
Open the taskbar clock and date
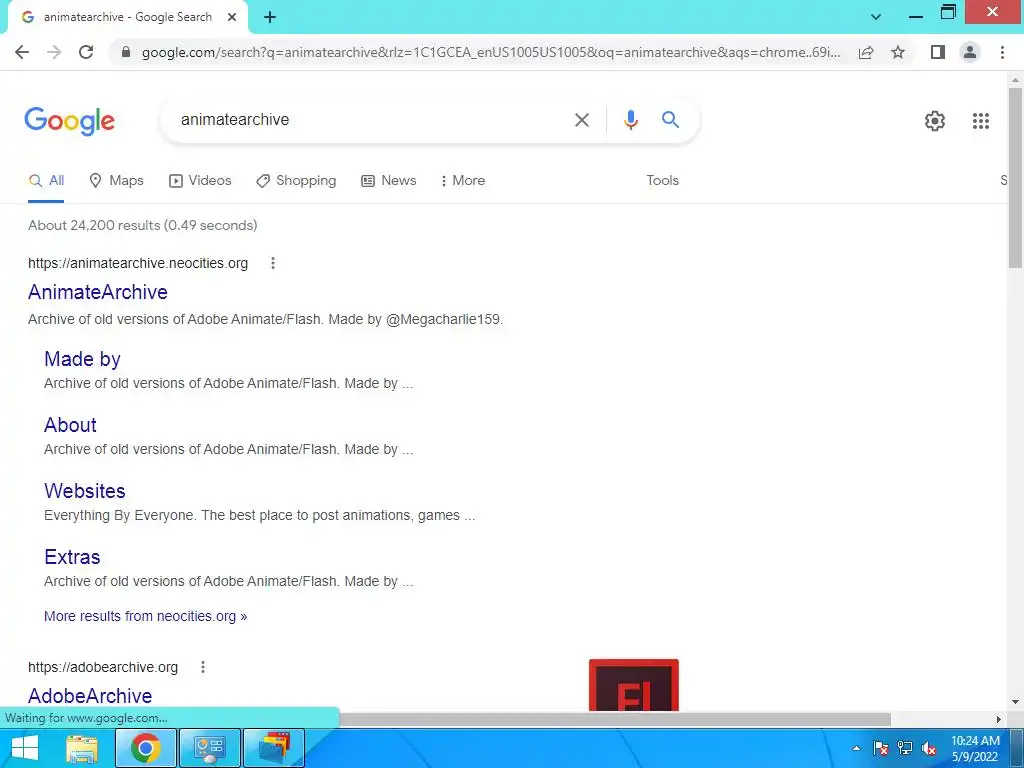[975, 748]
